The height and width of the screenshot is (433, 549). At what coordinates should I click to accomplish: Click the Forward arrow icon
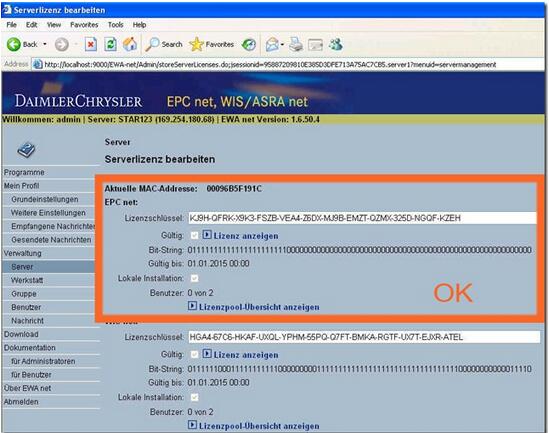(x=62, y=44)
